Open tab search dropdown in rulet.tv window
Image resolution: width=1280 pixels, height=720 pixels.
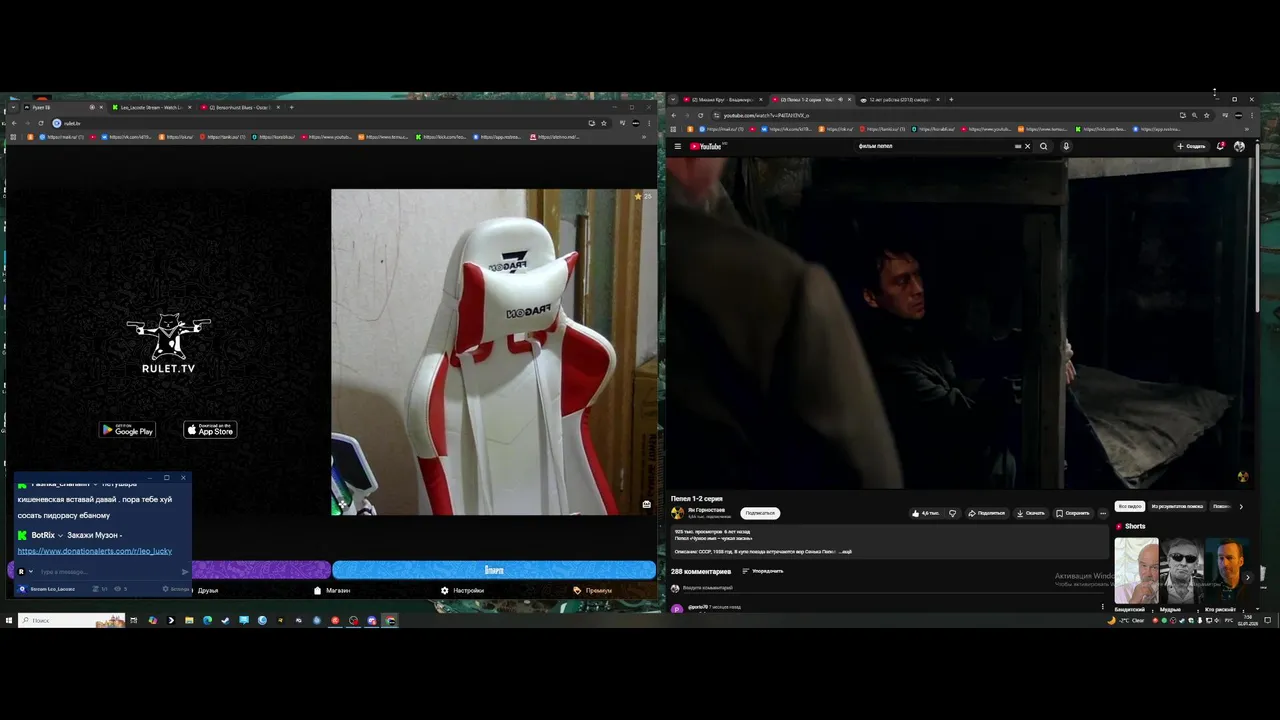[x=13, y=107]
